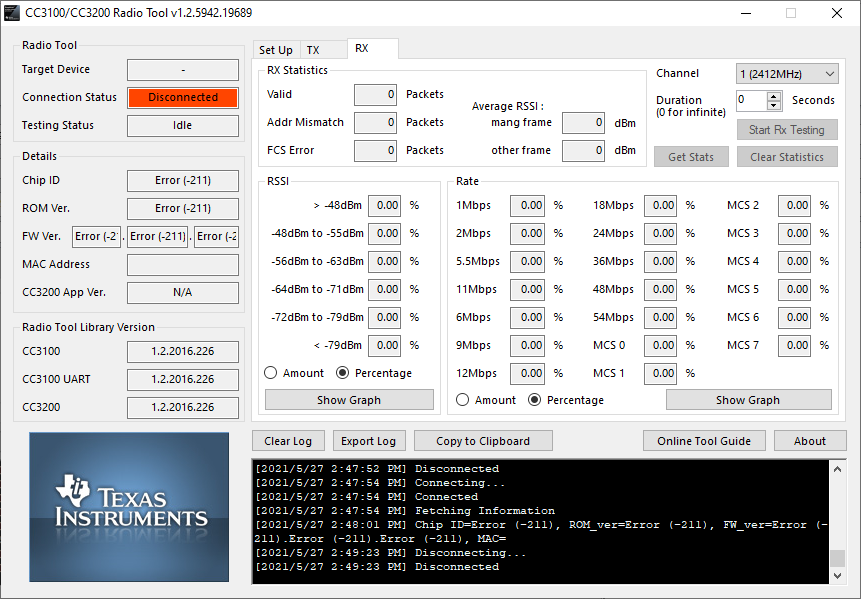
Task: Open the About dialog
Action: tap(810, 441)
